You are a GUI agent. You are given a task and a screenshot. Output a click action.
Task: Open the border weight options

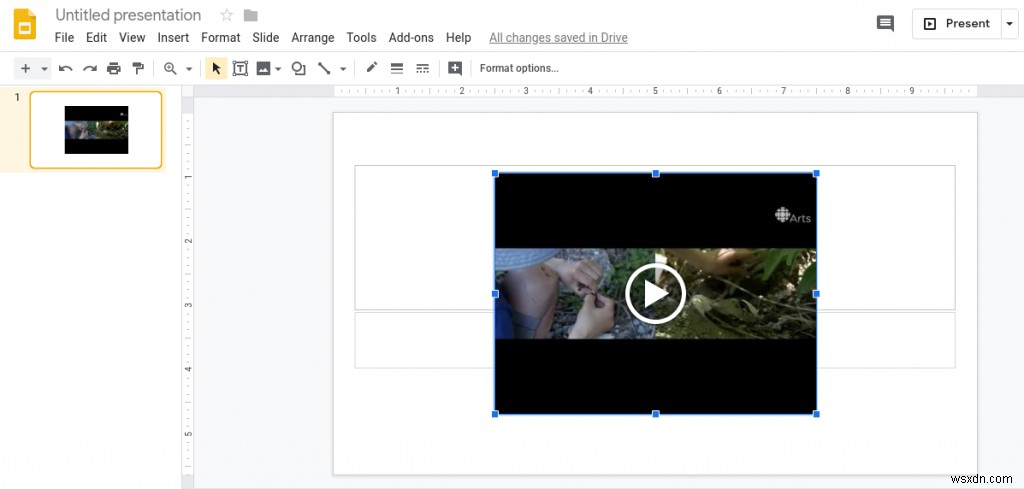(x=397, y=68)
